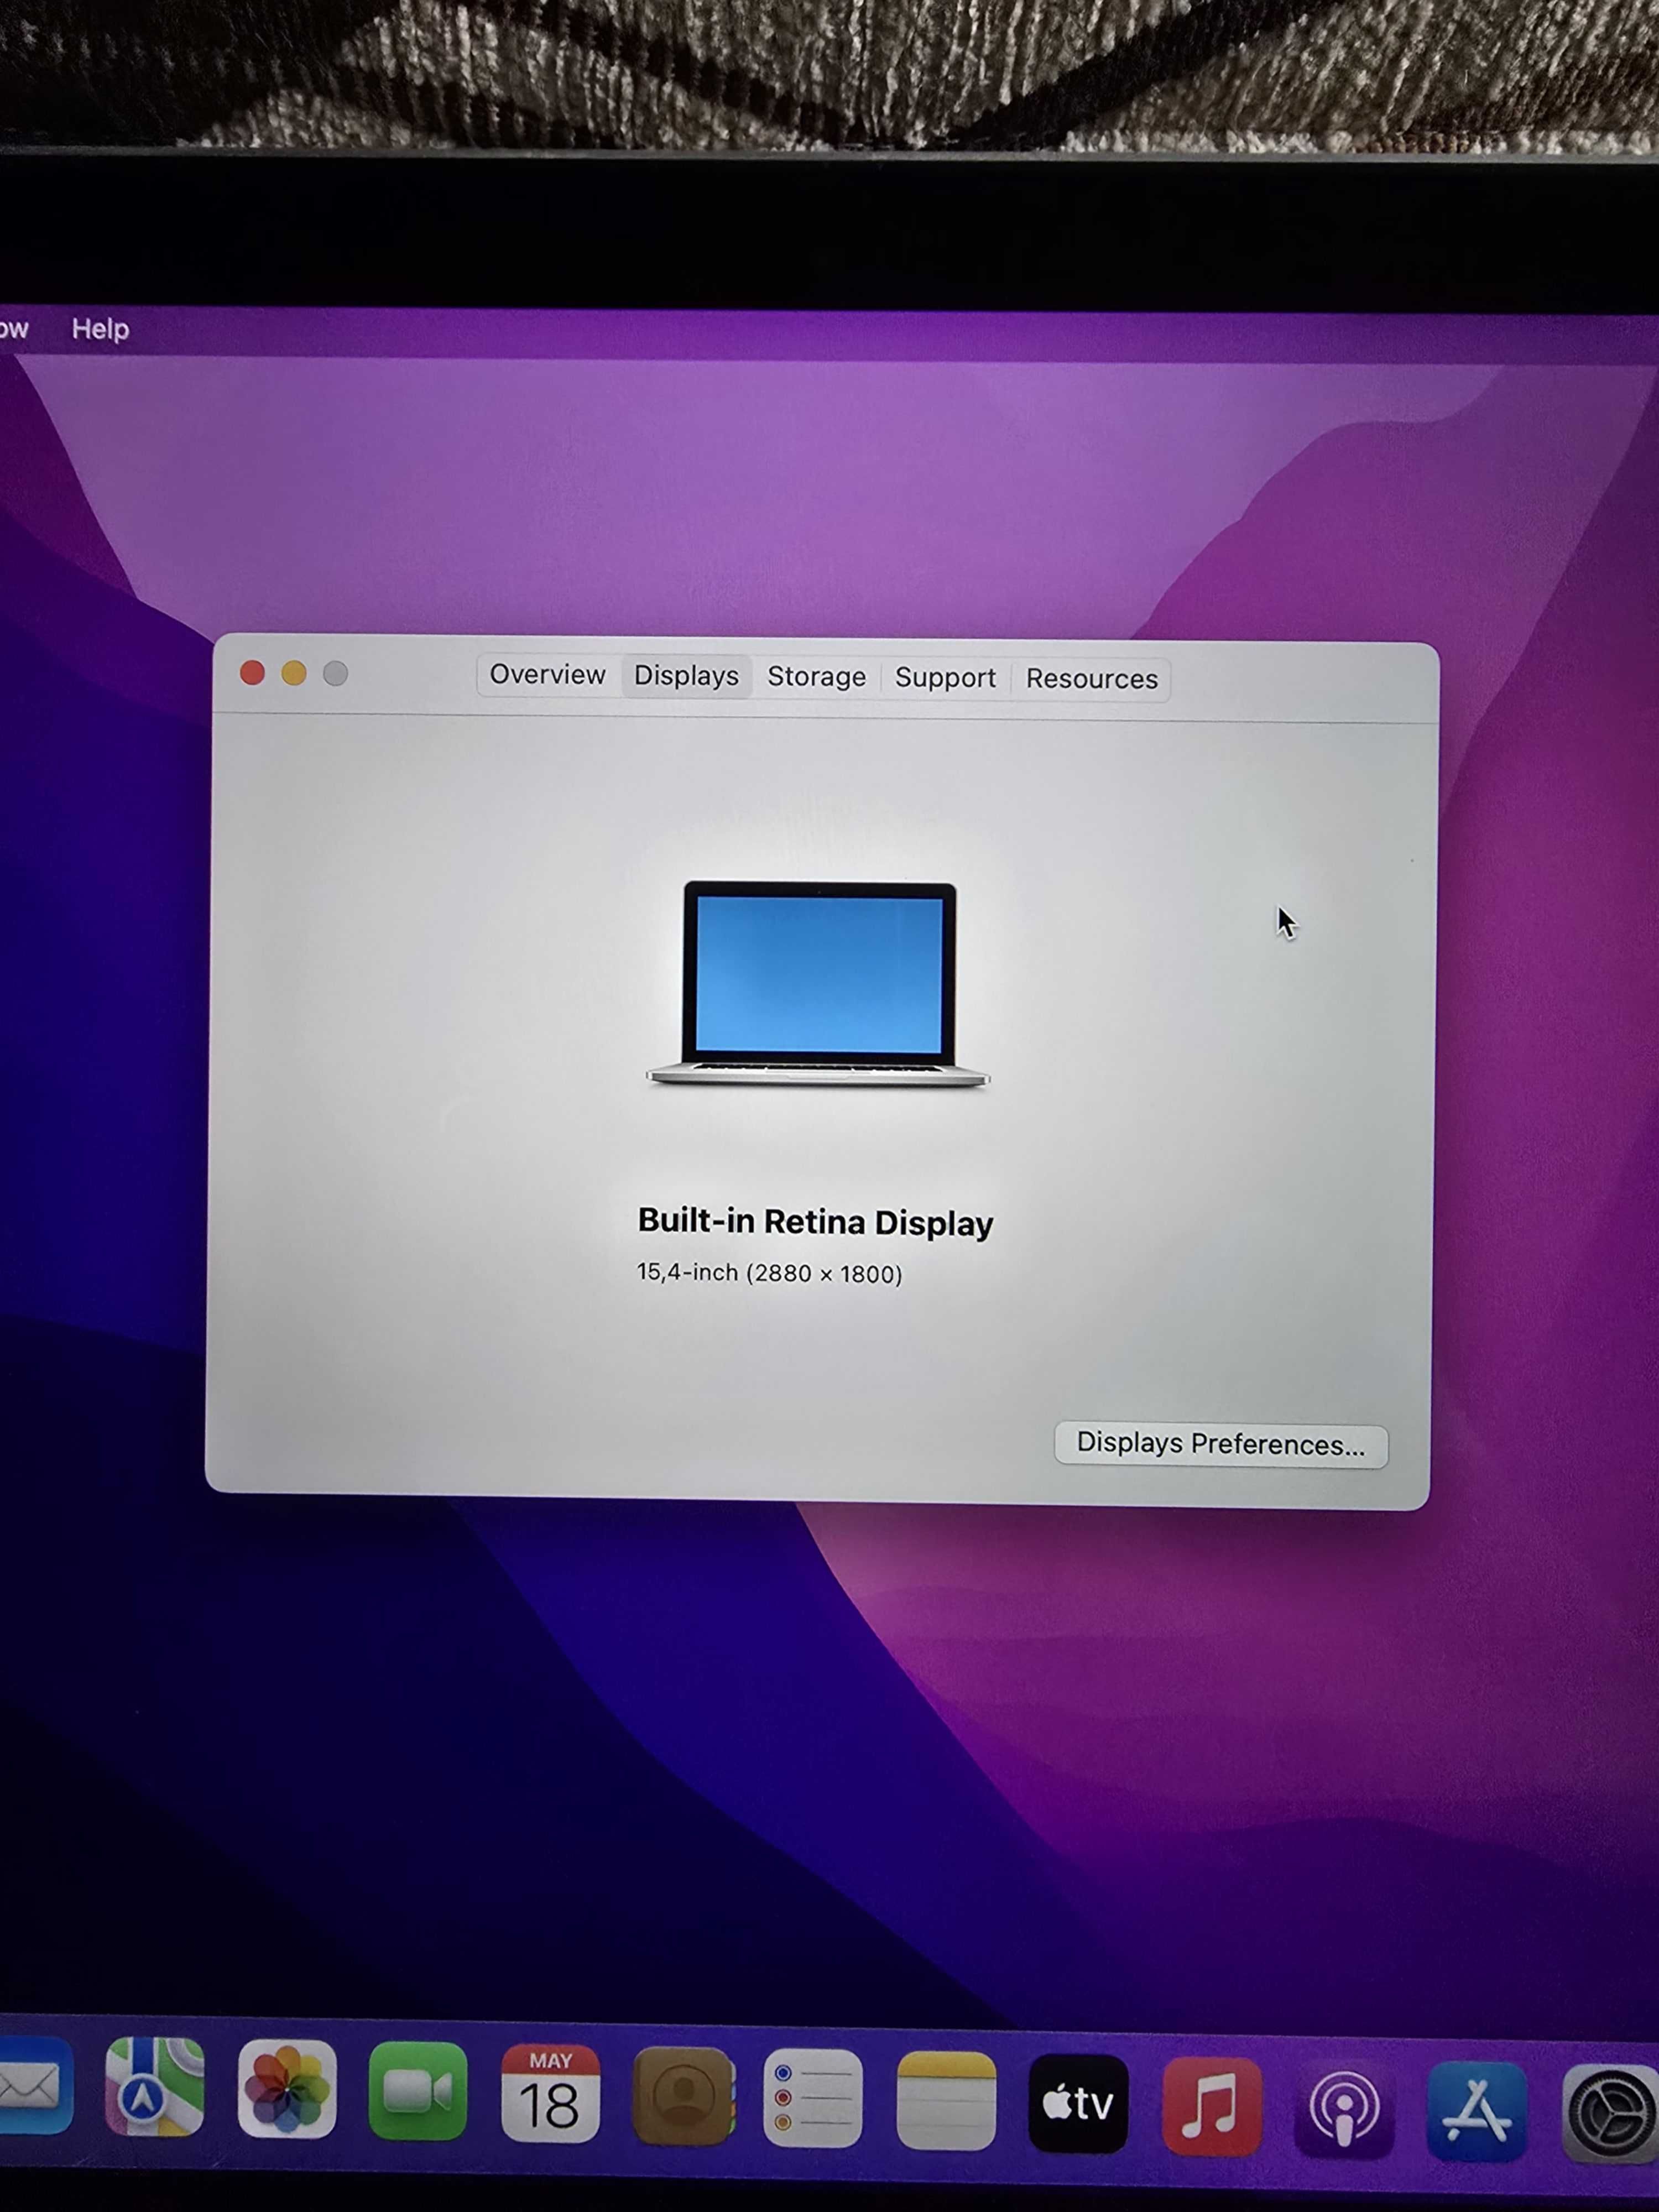Click the Displays Preferences button

1220,1445
